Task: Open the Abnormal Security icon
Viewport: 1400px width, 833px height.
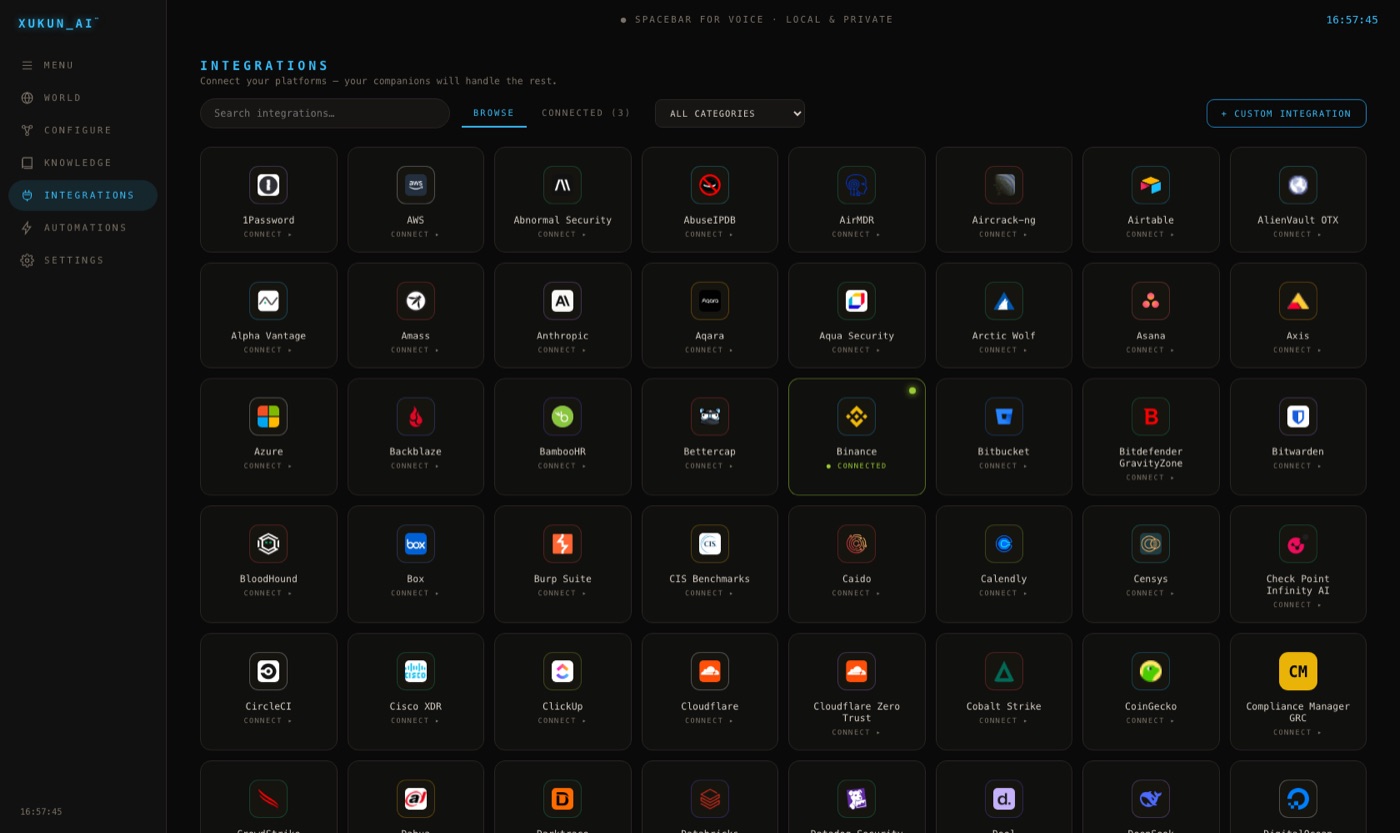Action: pos(562,185)
